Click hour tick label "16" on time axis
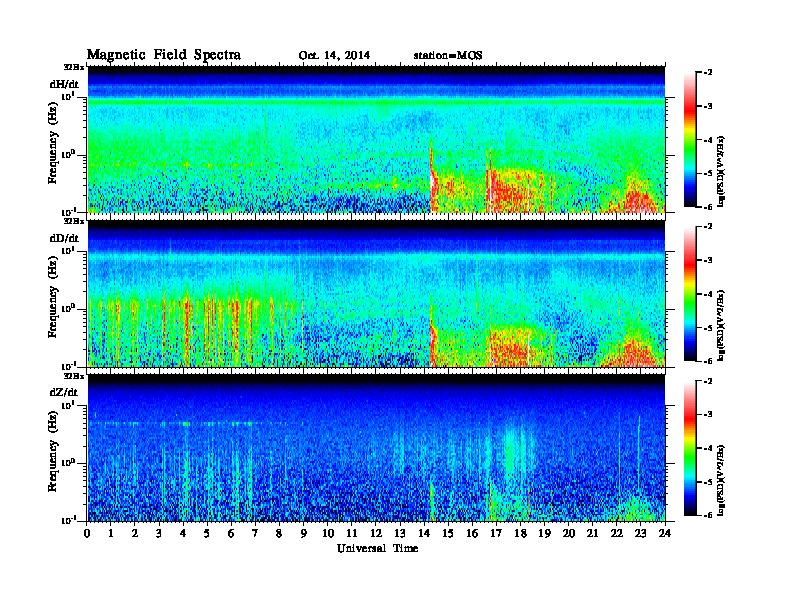This screenshot has height=612, width=792. (472, 534)
